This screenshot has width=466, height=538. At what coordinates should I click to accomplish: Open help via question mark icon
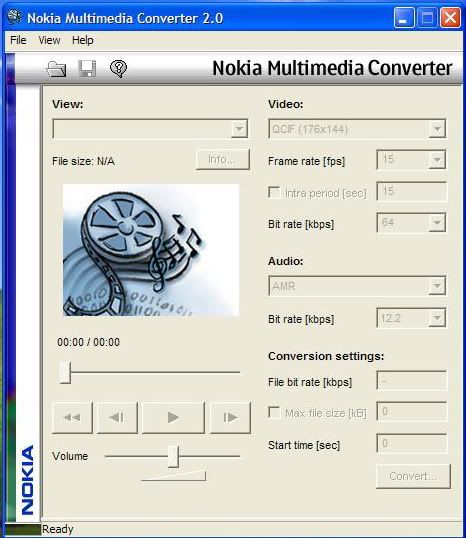[118, 69]
